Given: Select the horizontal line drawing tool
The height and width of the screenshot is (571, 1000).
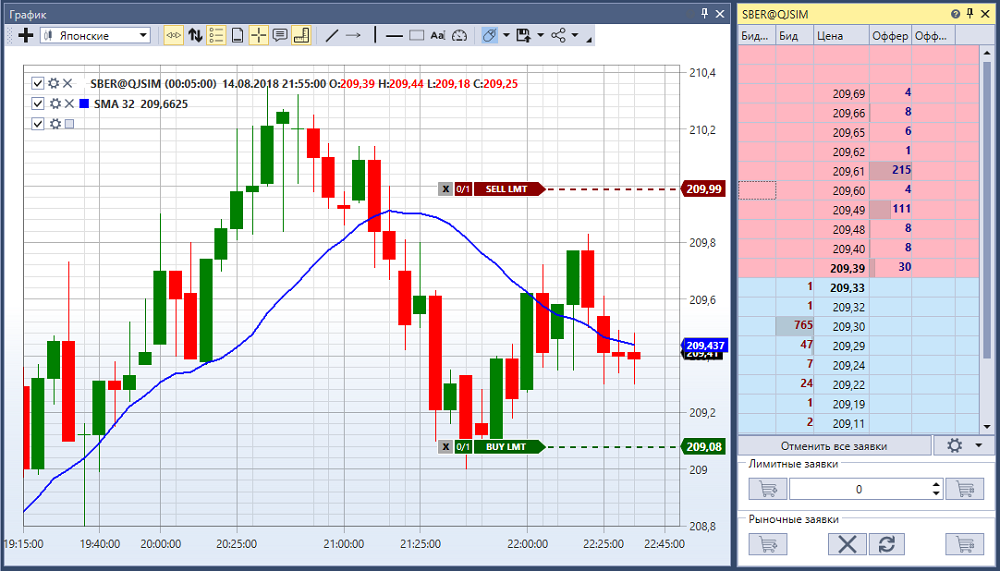Looking at the screenshot, I should pyautogui.click(x=395, y=36).
